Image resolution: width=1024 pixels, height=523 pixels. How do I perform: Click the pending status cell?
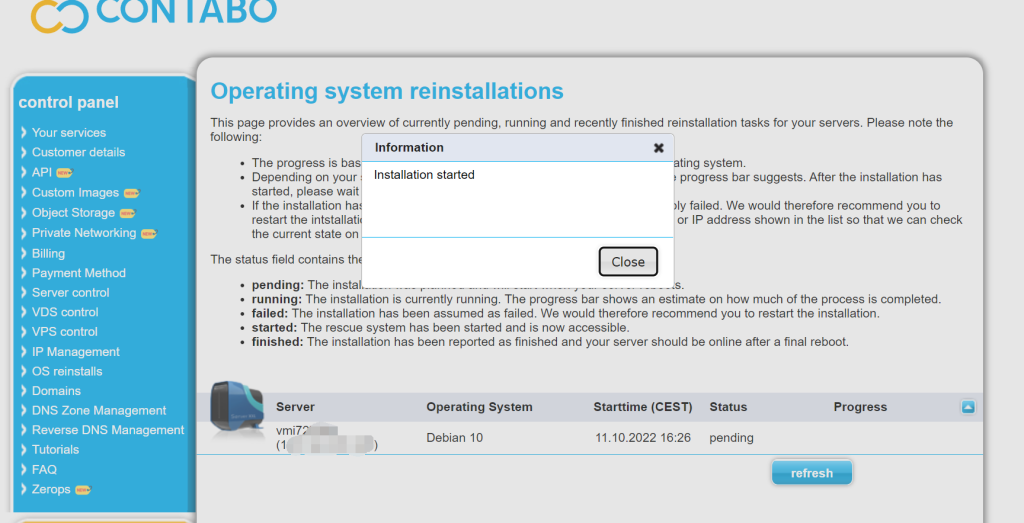pyautogui.click(x=731, y=438)
